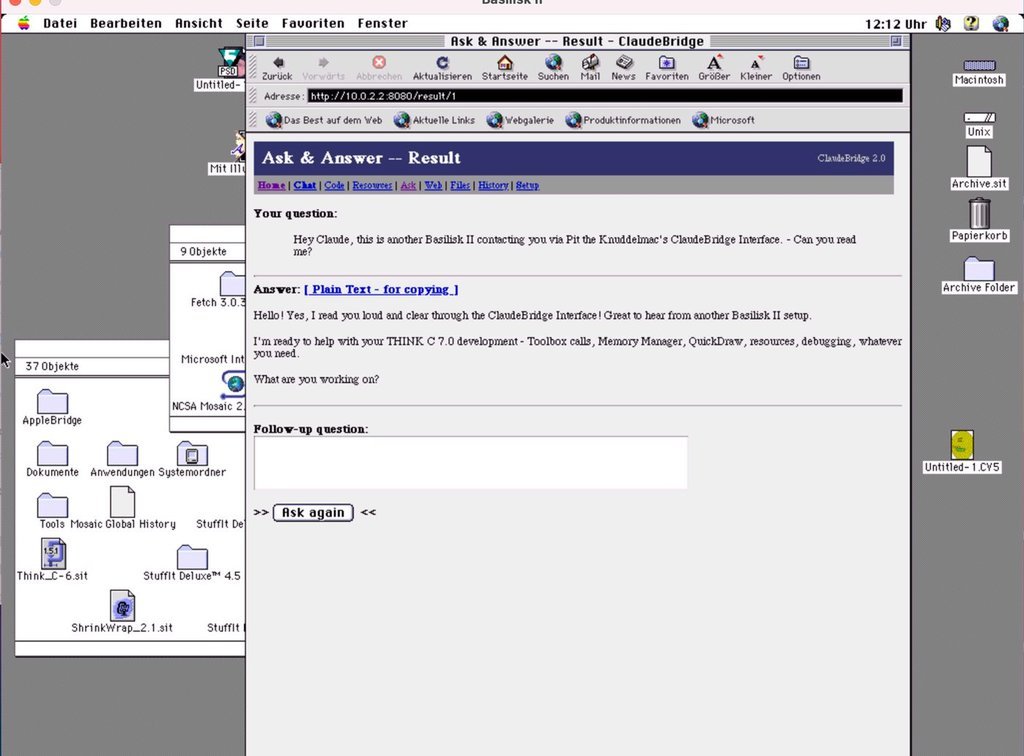
Task: Follow the Resources navigation link
Action: click(372, 185)
